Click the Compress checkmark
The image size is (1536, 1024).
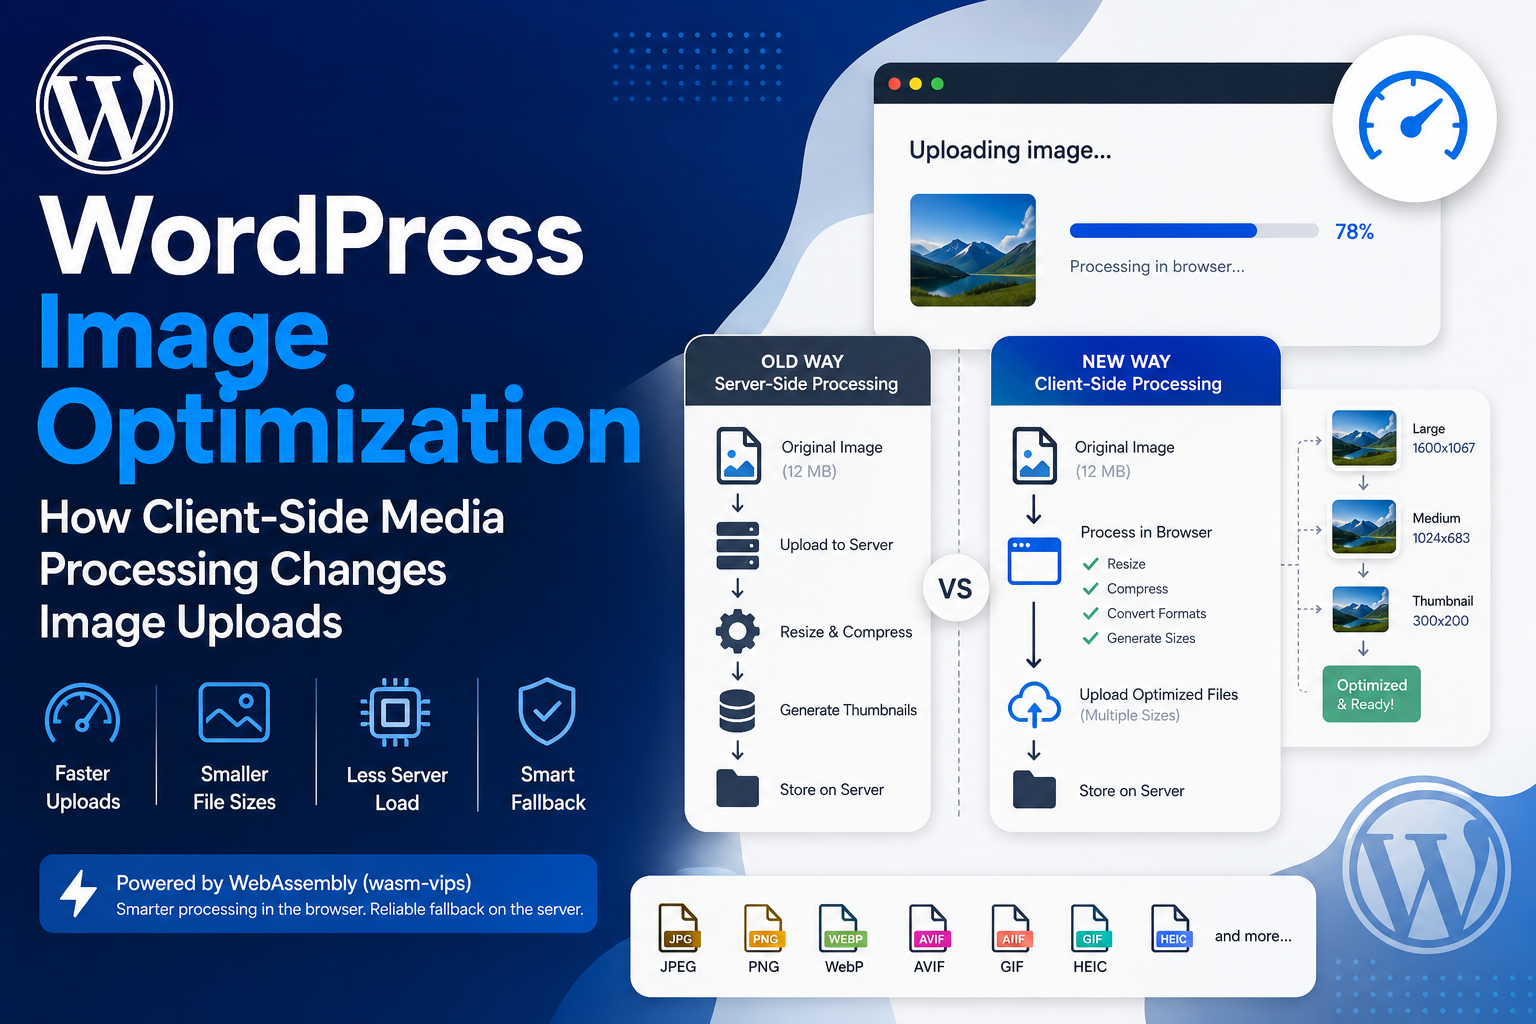1091,589
